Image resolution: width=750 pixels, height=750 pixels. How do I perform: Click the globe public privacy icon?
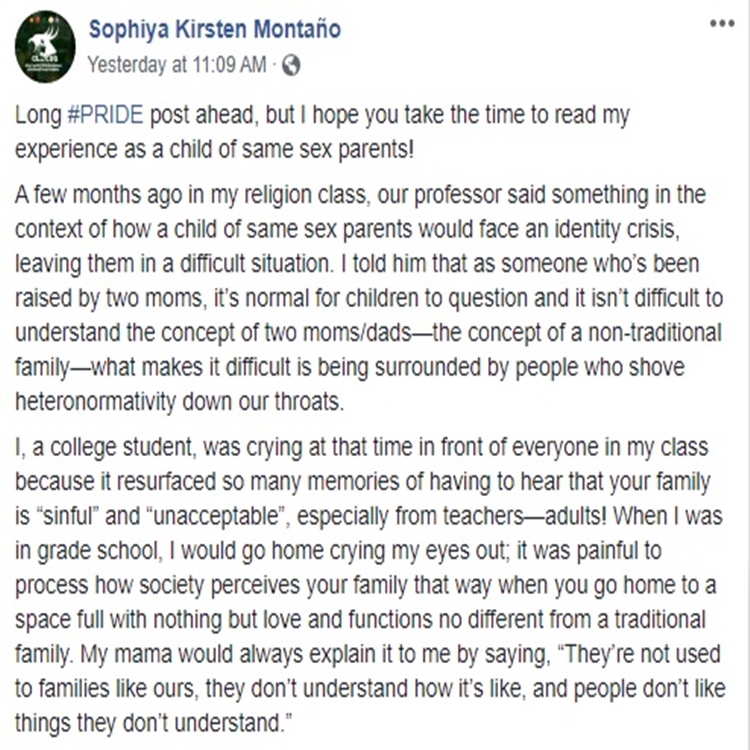click(291, 65)
